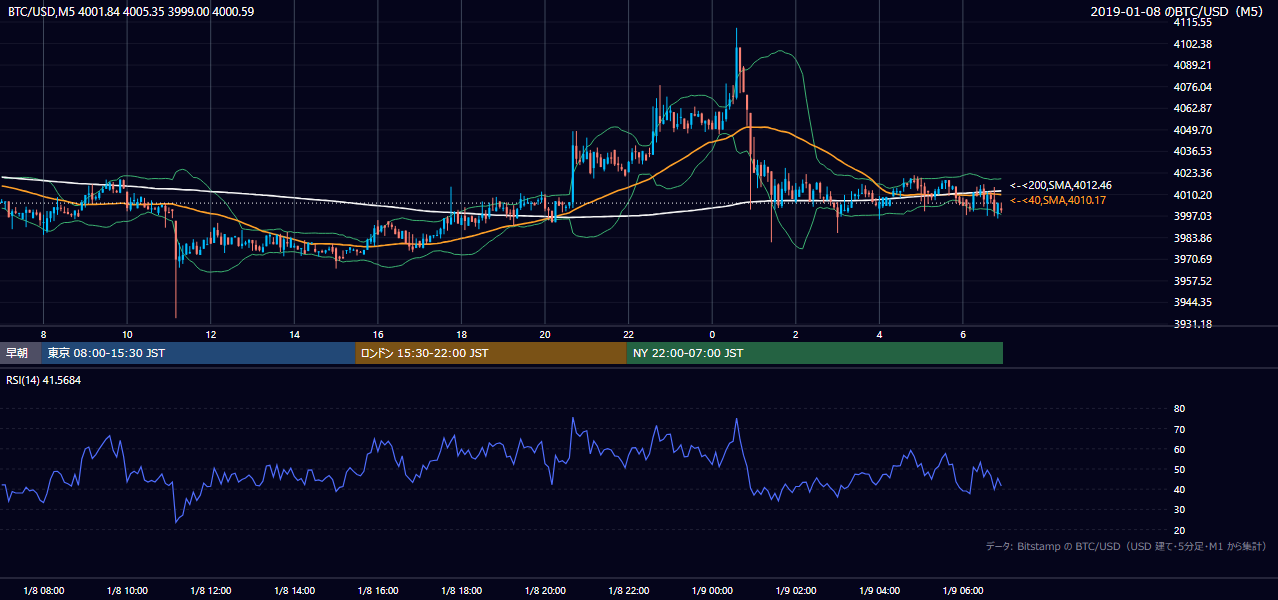Click the 4076.04 price axis value
This screenshot has width=1278, height=600.
pyautogui.click(x=1193, y=87)
